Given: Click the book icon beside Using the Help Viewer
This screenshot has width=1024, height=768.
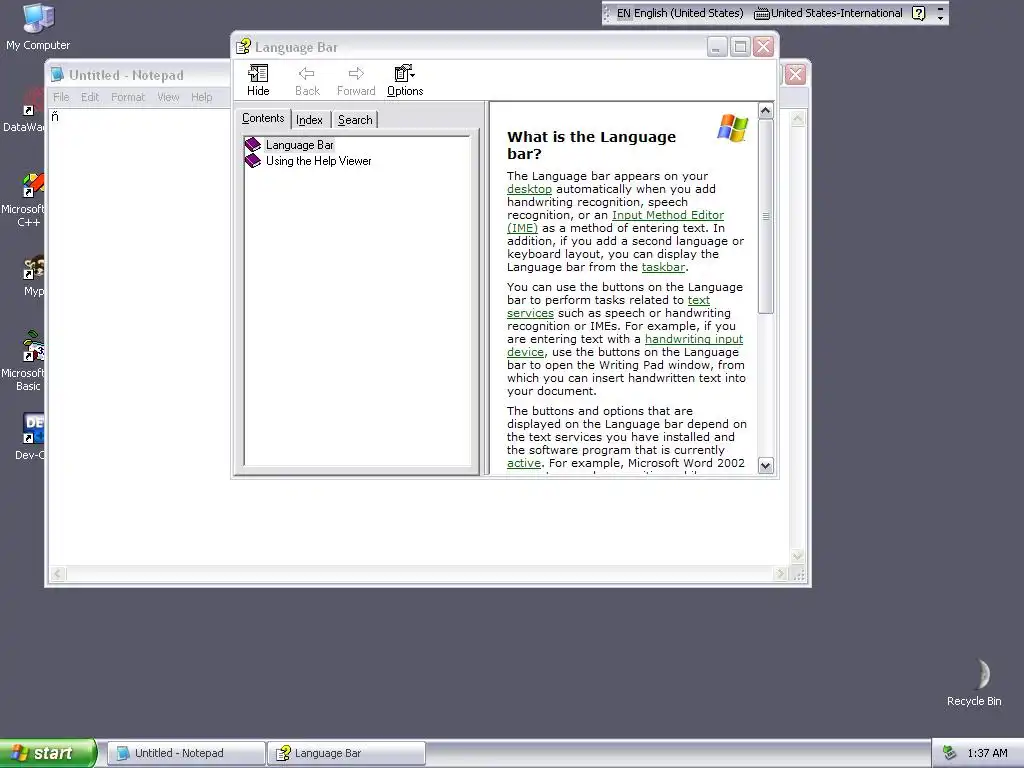Looking at the screenshot, I should click(253, 161).
